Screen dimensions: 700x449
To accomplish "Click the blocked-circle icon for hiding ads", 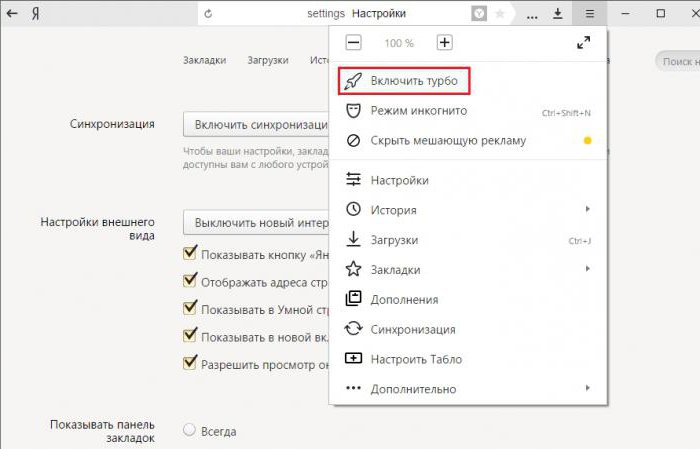I will coord(353,141).
